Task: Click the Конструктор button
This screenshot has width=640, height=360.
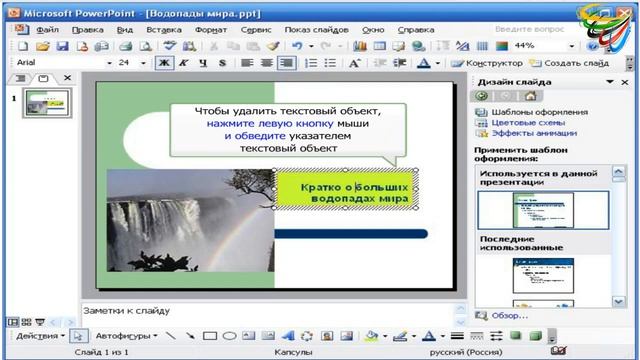Action: click(487, 63)
